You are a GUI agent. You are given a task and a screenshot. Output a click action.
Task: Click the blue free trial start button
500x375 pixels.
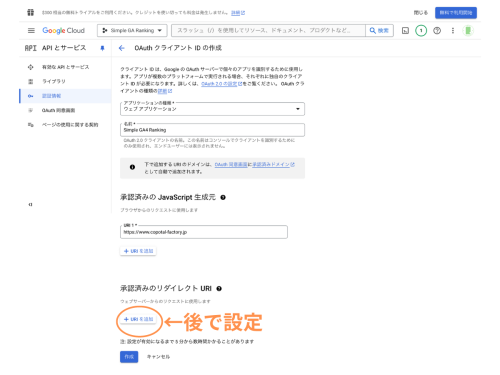click(x=456, y=13)
